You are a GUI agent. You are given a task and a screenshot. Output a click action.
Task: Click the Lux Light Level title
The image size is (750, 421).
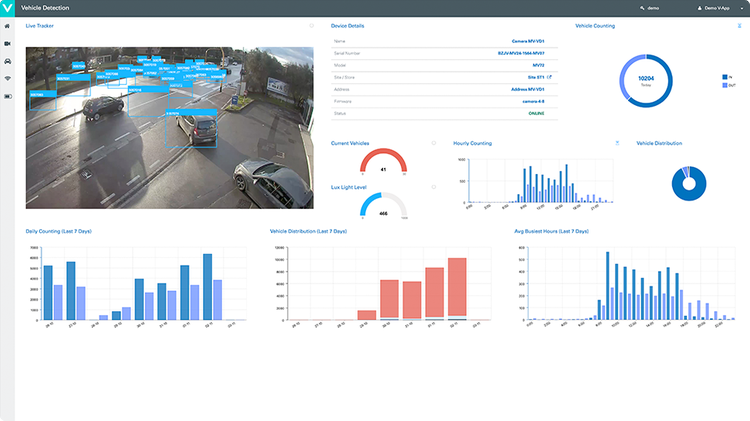click(349, 187)
